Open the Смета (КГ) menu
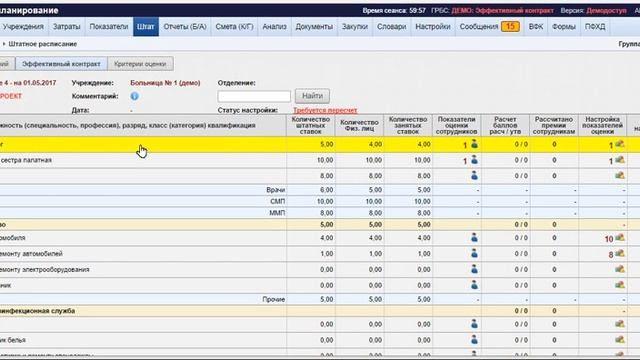 (x=234, y=27)
